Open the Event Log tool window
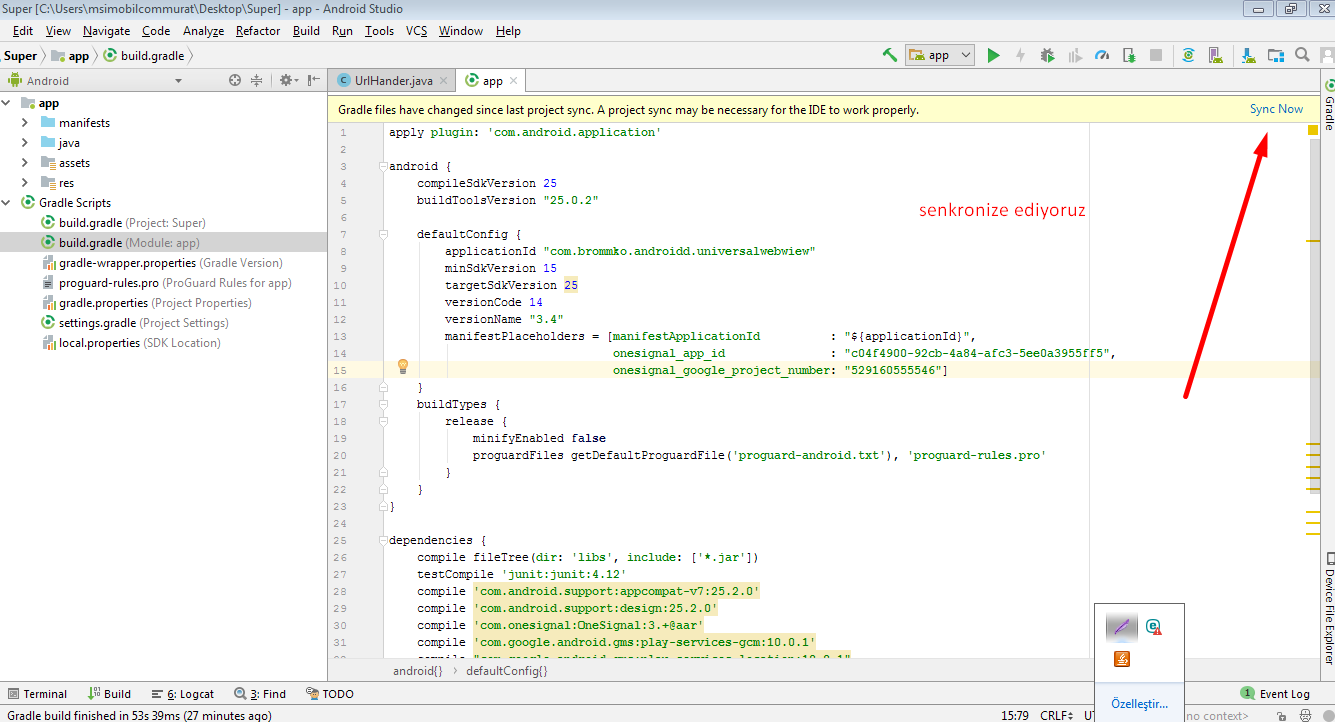Screen dimensions: 1335x722 click(x=1275, y=693)
